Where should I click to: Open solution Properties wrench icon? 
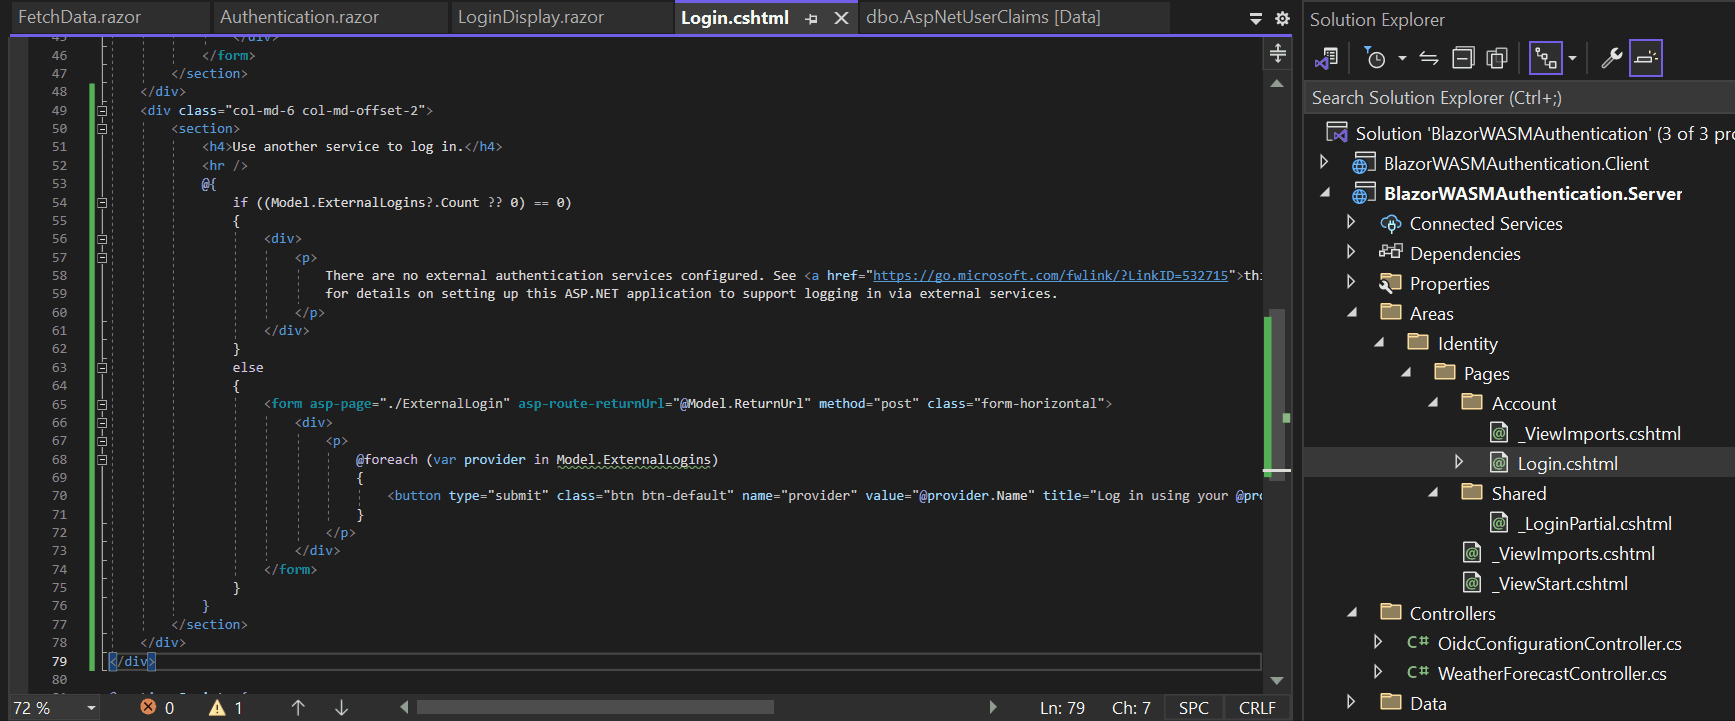pyautogui.click(x=1611, y=59)
